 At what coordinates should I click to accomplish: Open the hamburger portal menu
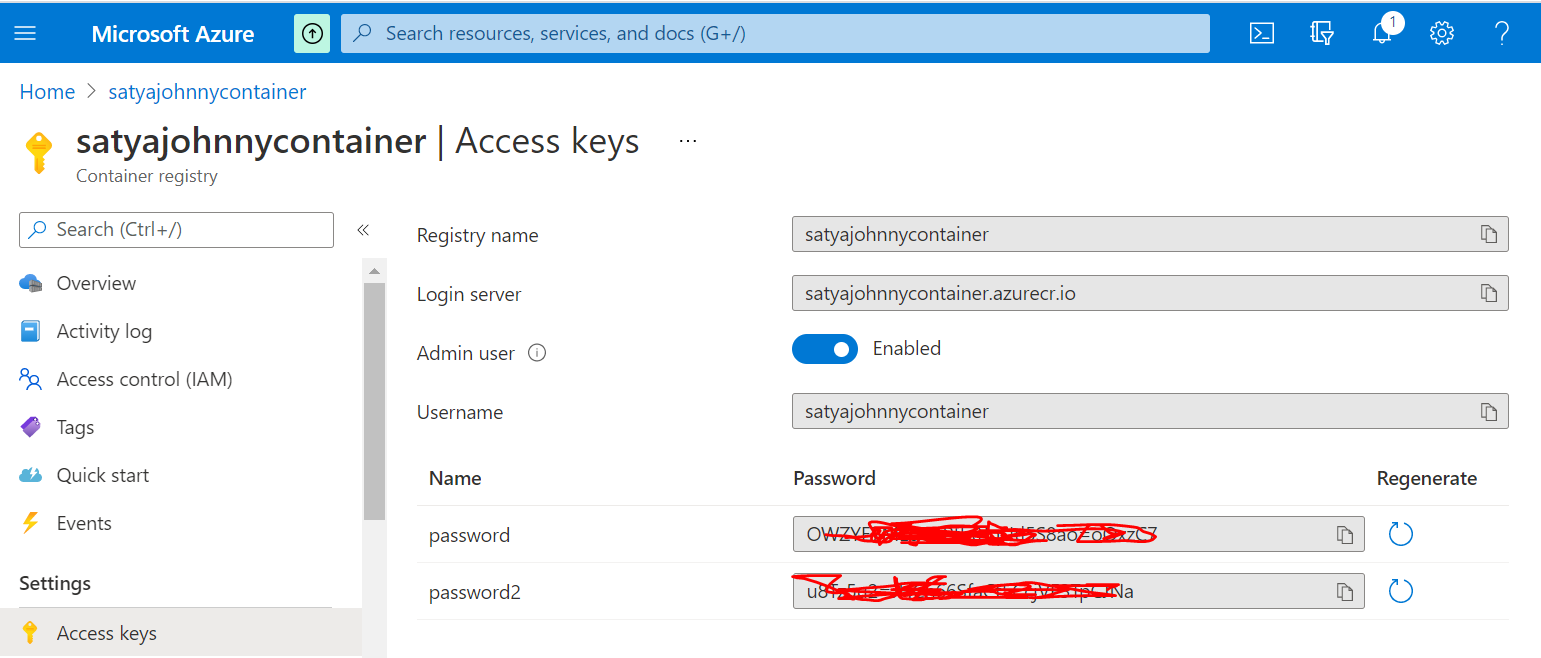[x=25, y=33]
